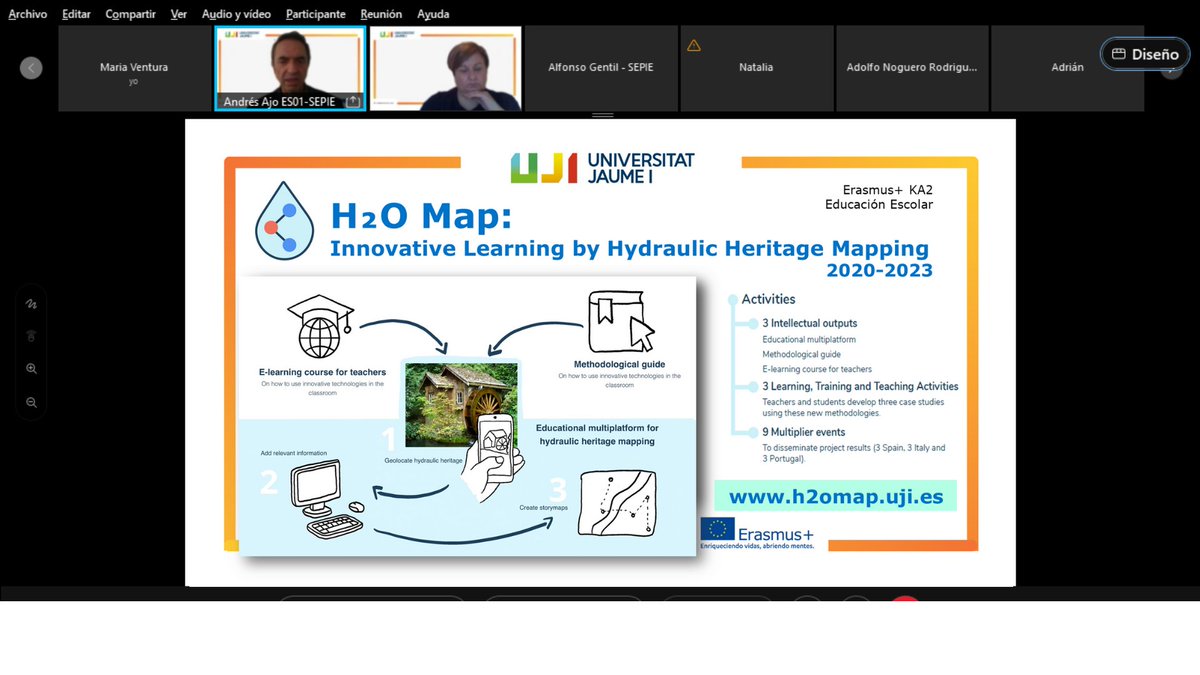Image resolution: width=1200 pixels, height=675 pixels.
Task: Click www.h2omap.uji.es link on slide
Action: pyautogui.click(x=836, y=497)
